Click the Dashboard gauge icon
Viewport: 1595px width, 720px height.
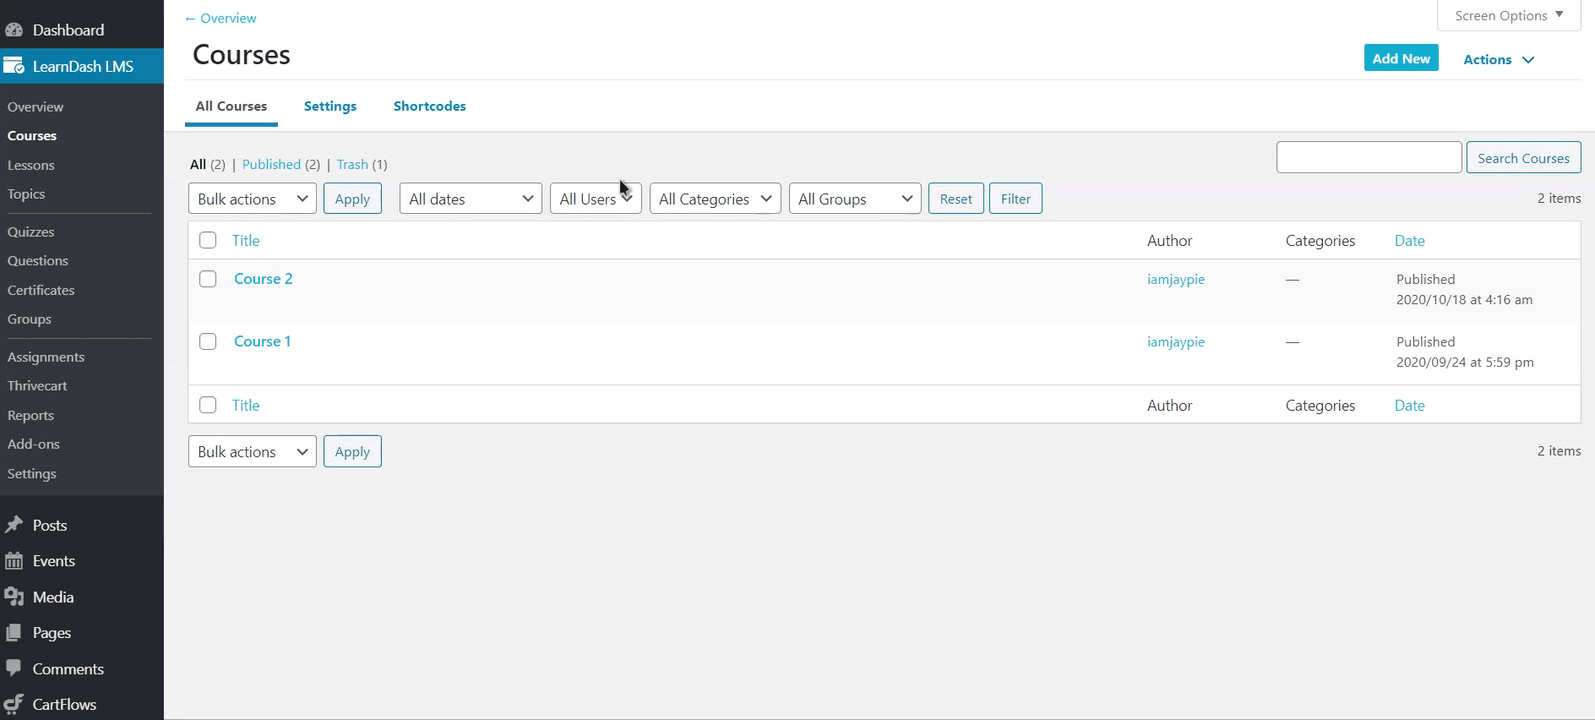click(14, 30)
